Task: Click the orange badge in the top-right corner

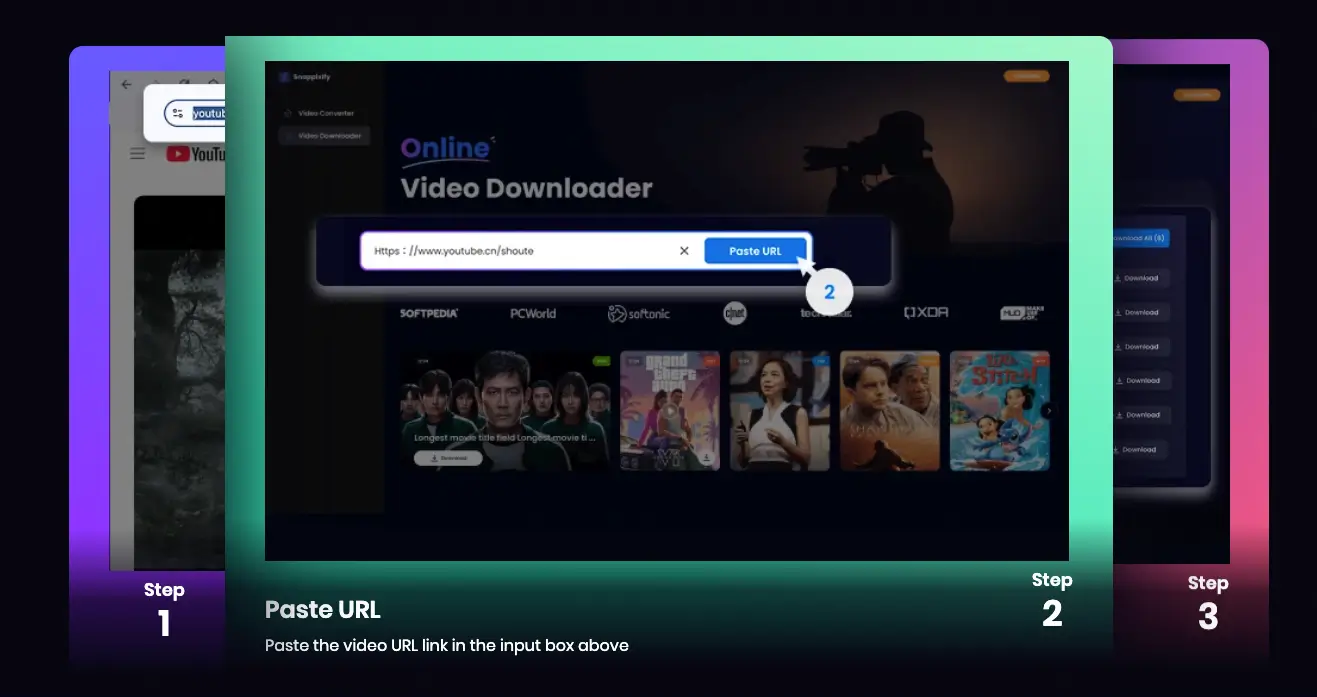Action: (x=1026, y=75)
